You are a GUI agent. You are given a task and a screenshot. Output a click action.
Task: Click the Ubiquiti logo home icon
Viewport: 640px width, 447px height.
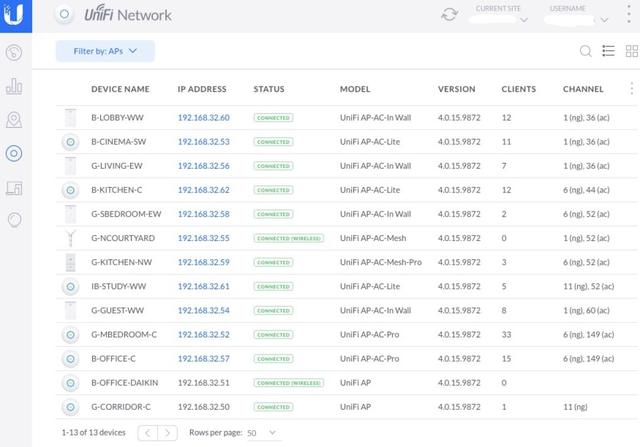(15, 16)
